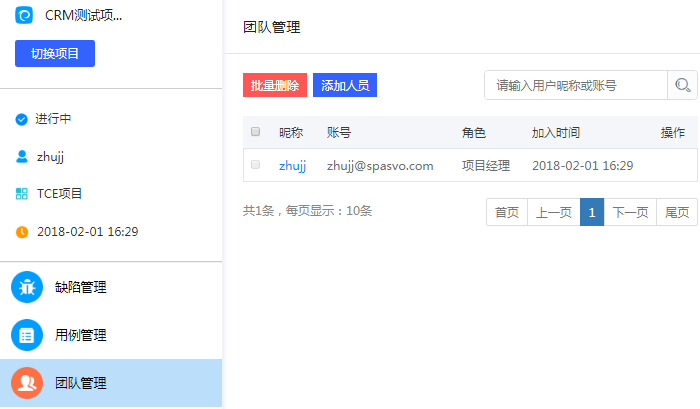Check the checkbox for the zhujj row
The image size is (700, 409).
(255, 165)
